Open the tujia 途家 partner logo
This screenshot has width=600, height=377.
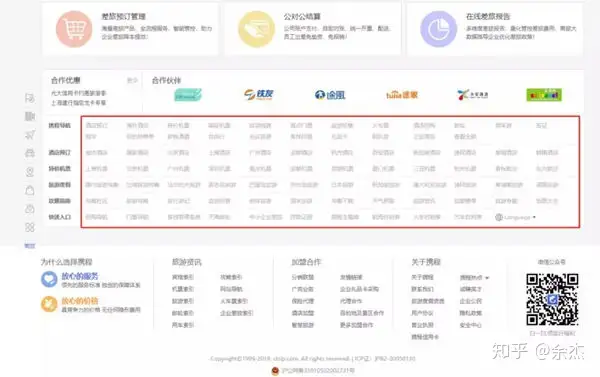tap(402, 95)
